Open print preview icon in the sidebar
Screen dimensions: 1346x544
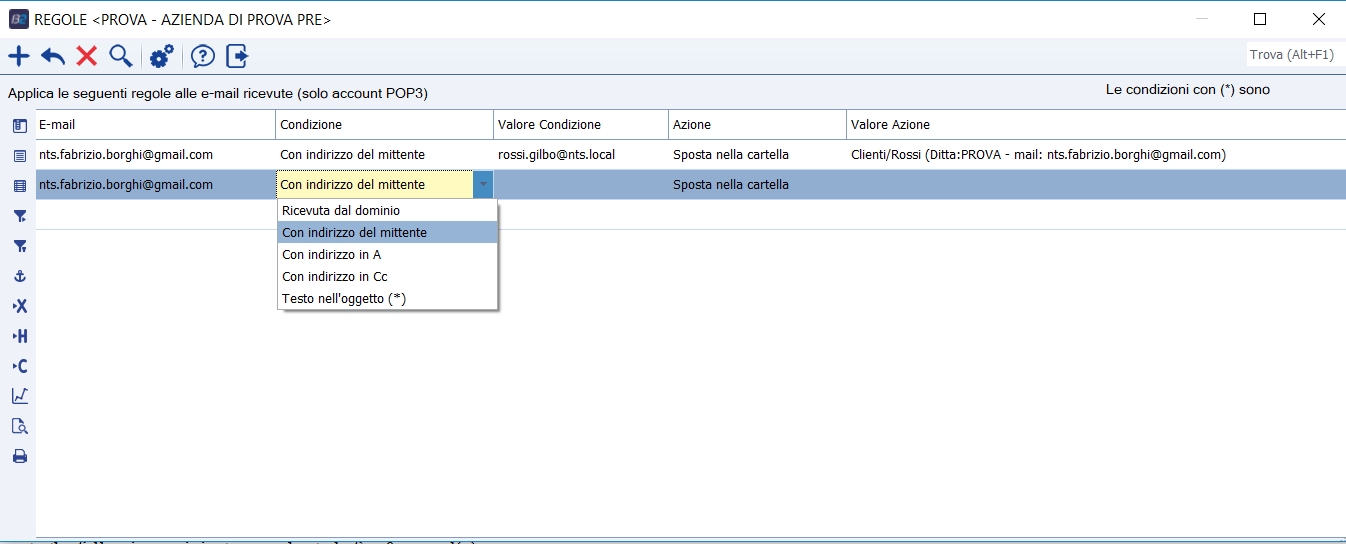19,426
